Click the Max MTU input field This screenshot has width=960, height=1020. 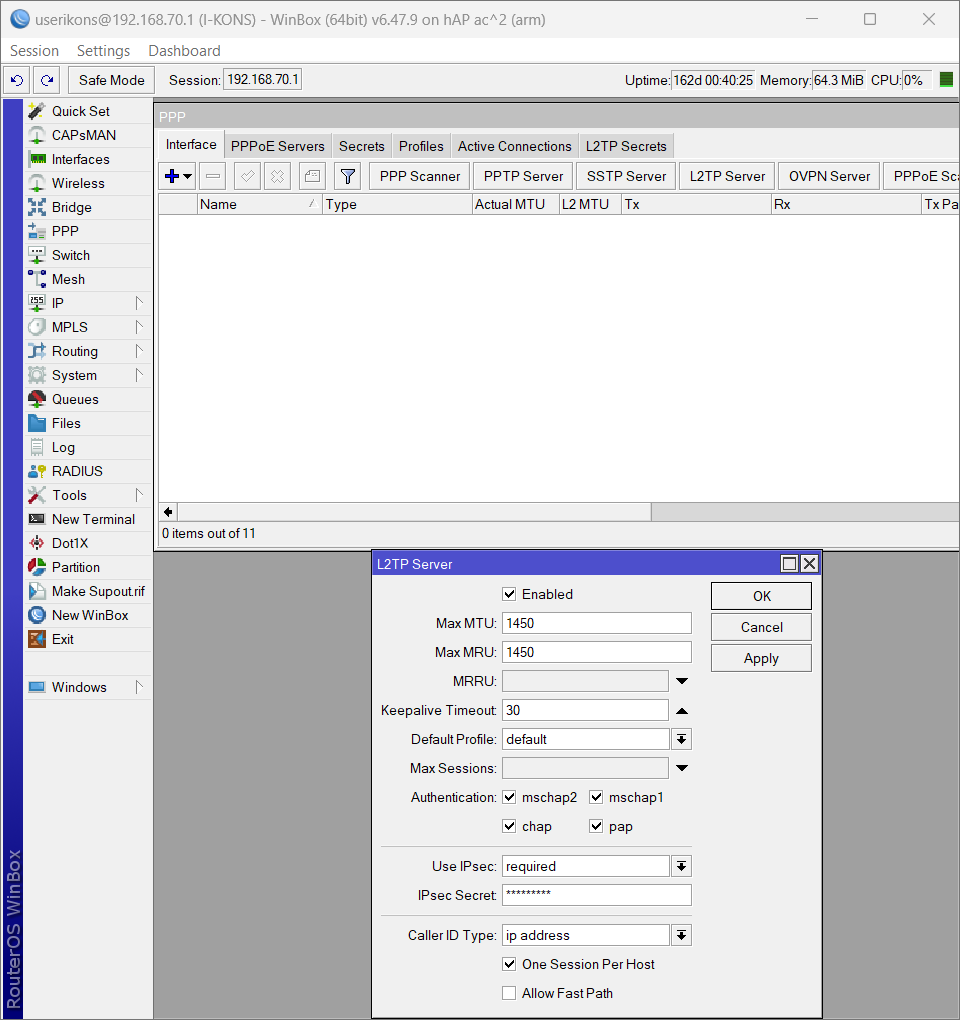click(x=596, y=623)
